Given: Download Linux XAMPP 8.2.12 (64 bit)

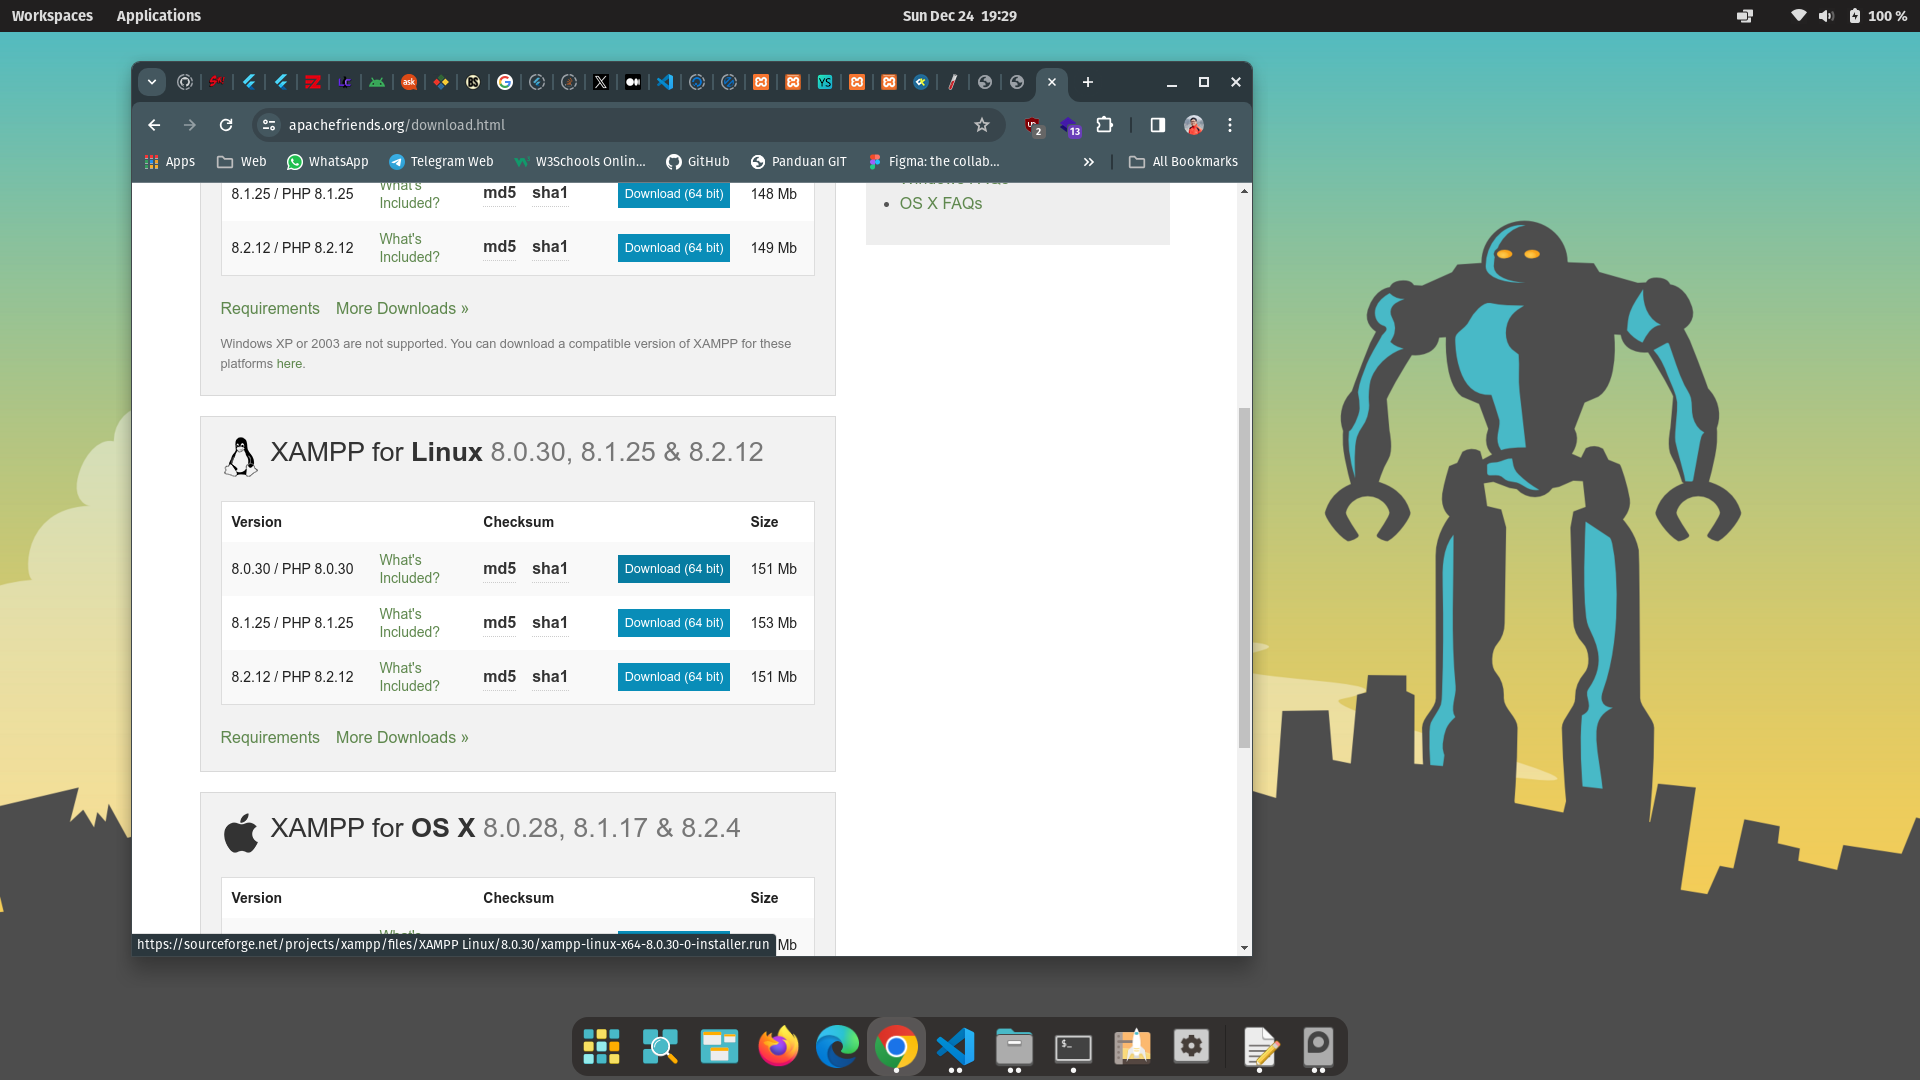Looking at the screenshot, I should pos(674,677).
